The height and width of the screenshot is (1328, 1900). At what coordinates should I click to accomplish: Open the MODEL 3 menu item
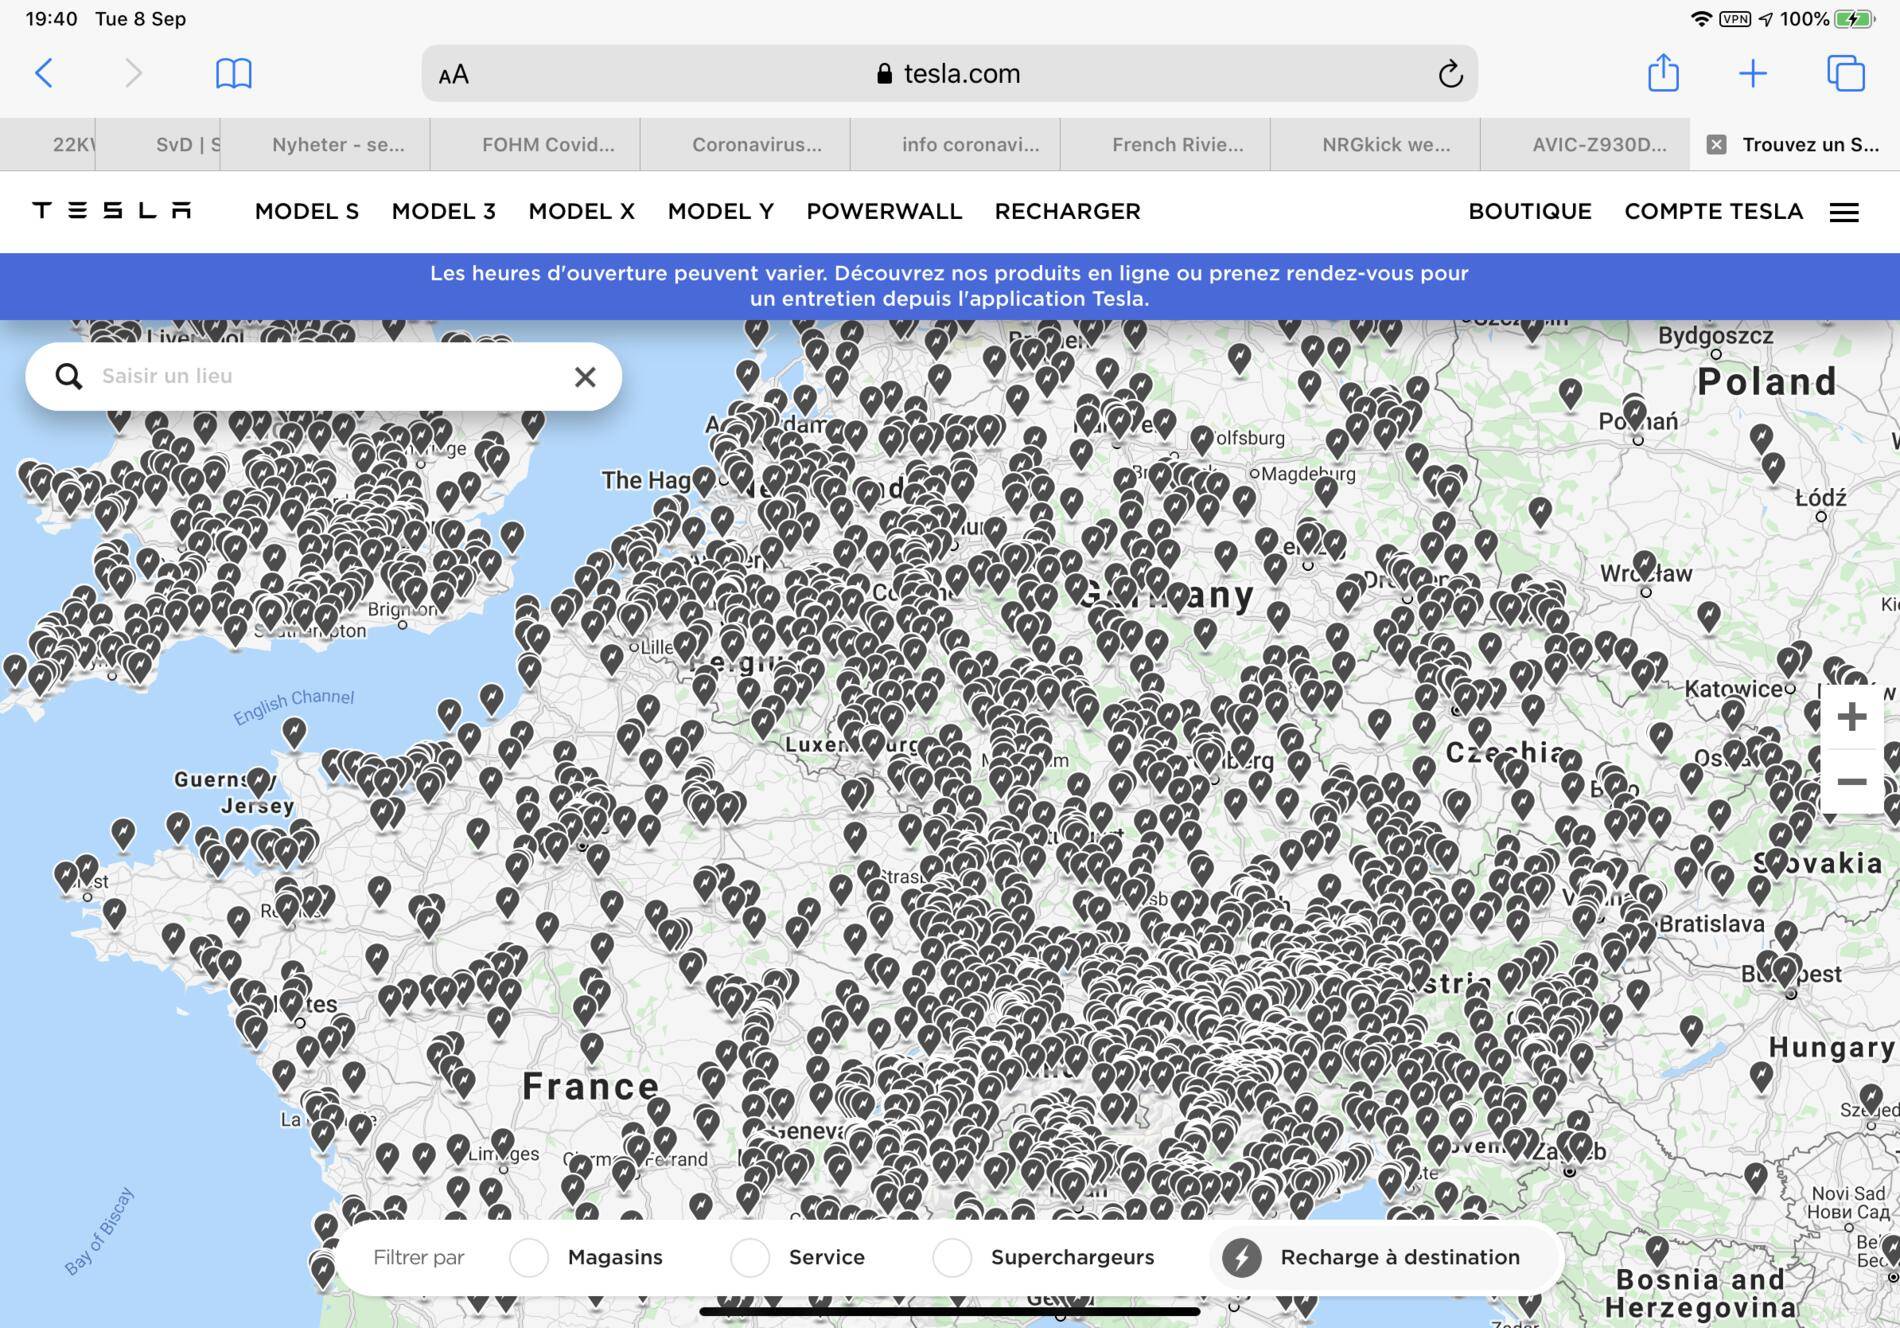click(x=444, y=211)
